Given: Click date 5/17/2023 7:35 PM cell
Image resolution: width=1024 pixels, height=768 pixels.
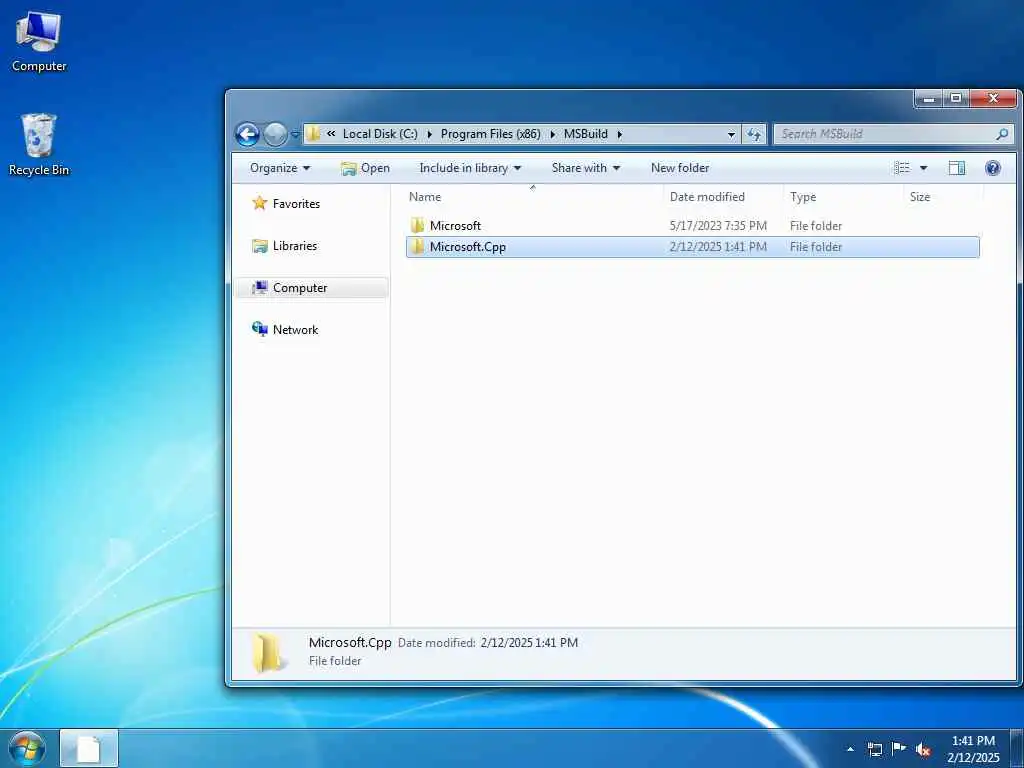Looking at the screenshot, I should pyautogui.click(x=718, y=226).
